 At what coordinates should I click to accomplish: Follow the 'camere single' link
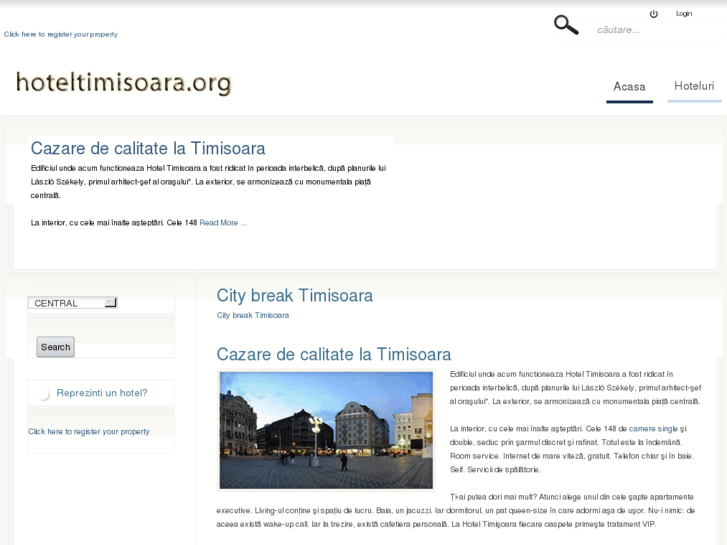(x=653, y=429)
